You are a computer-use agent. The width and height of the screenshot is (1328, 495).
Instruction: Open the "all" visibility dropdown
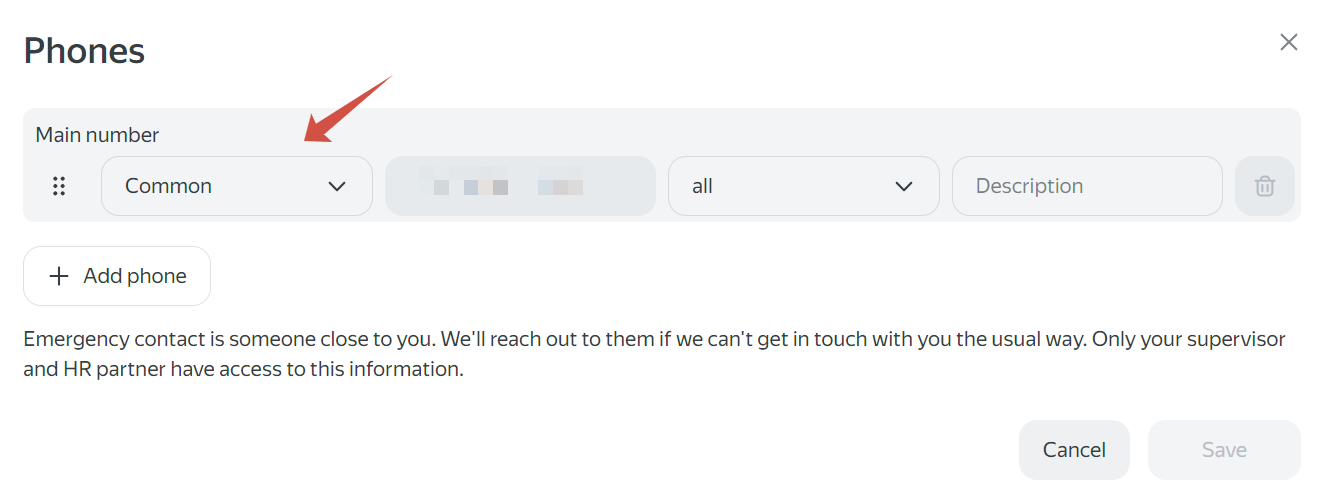804,186
